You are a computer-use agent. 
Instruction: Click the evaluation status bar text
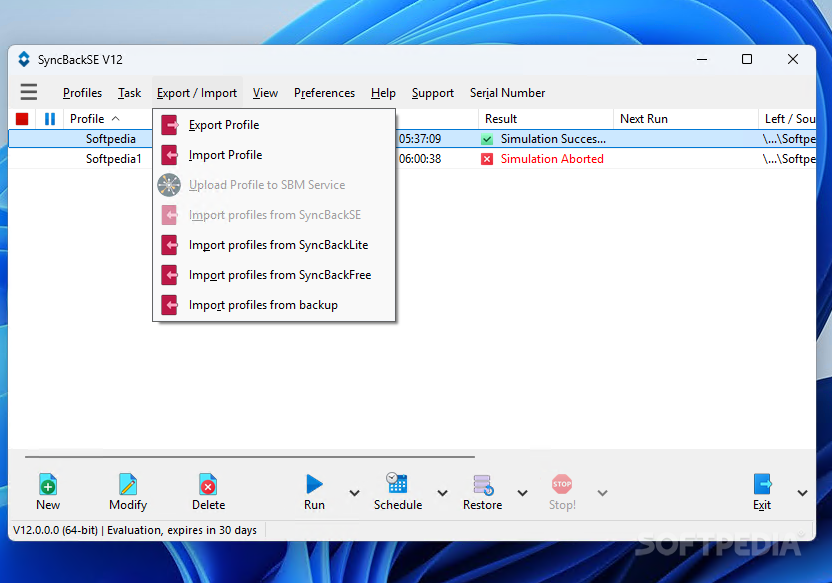coord(135,530)
